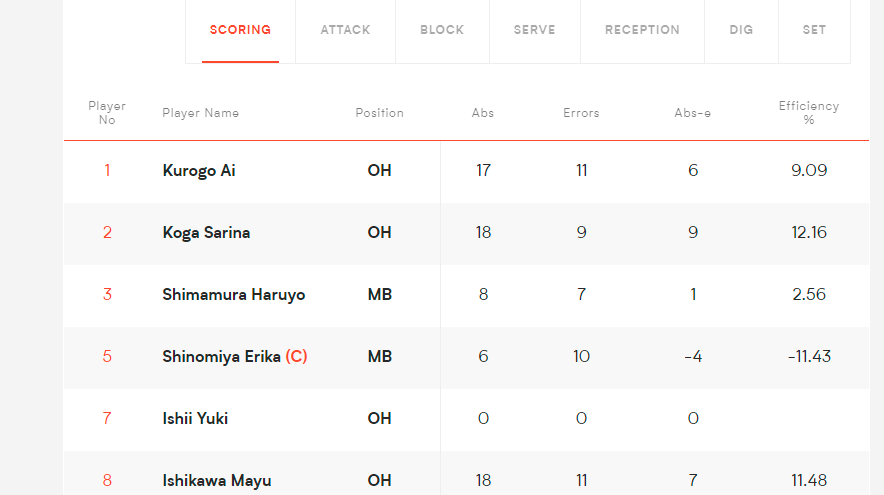Sort by the Position column header
This screenshot has height=495, width=884.
(379, 113)
